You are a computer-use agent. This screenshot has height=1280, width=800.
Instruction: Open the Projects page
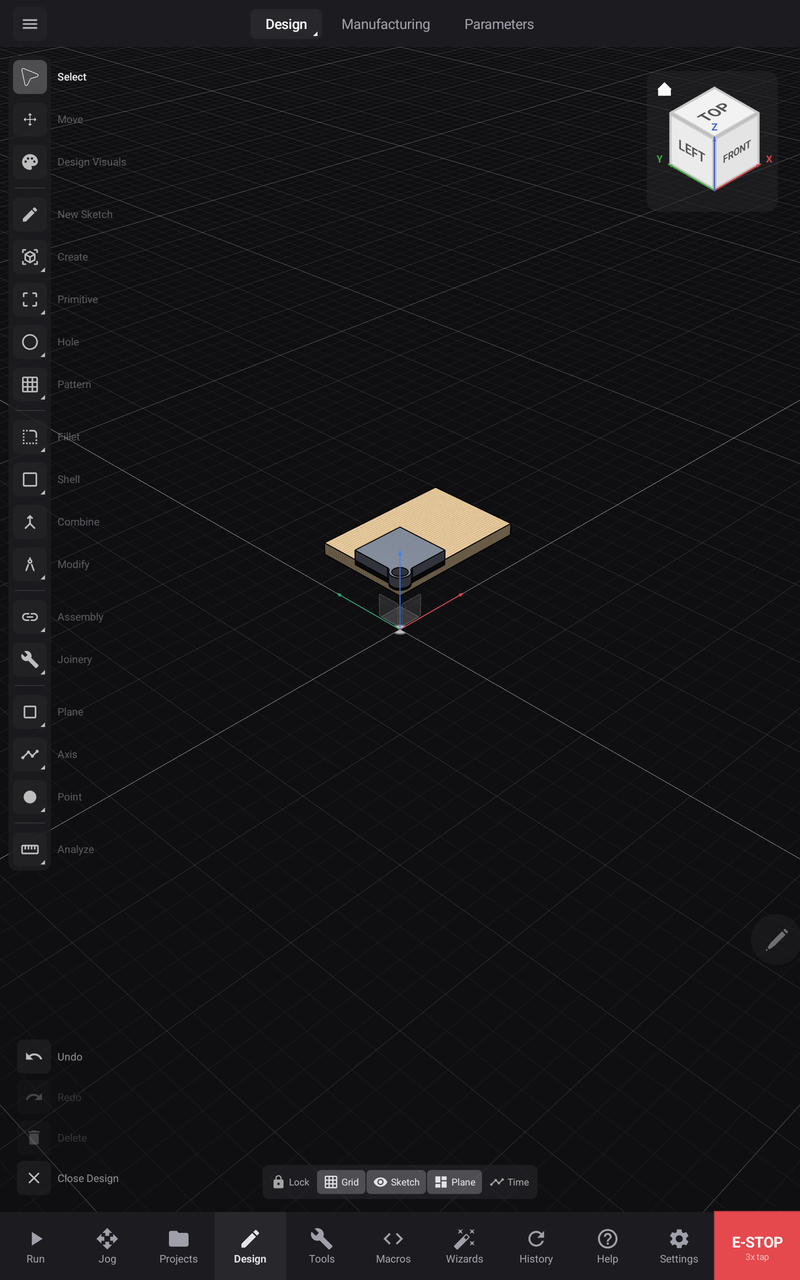[x=179, y=1246]
